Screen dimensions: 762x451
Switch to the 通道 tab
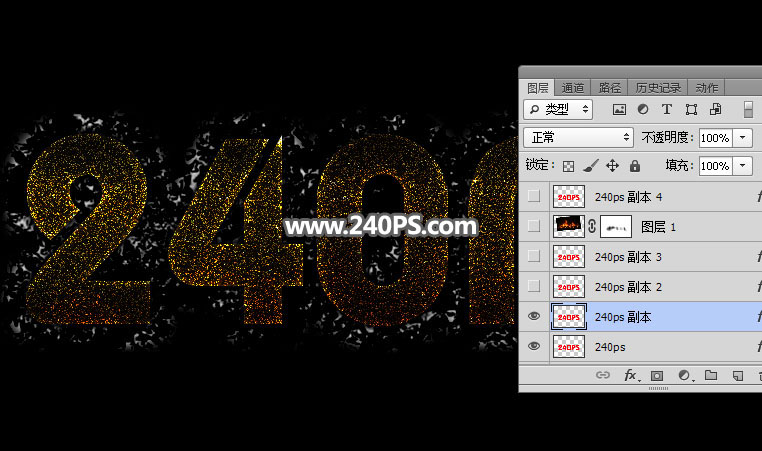click(x=572, y=88)
